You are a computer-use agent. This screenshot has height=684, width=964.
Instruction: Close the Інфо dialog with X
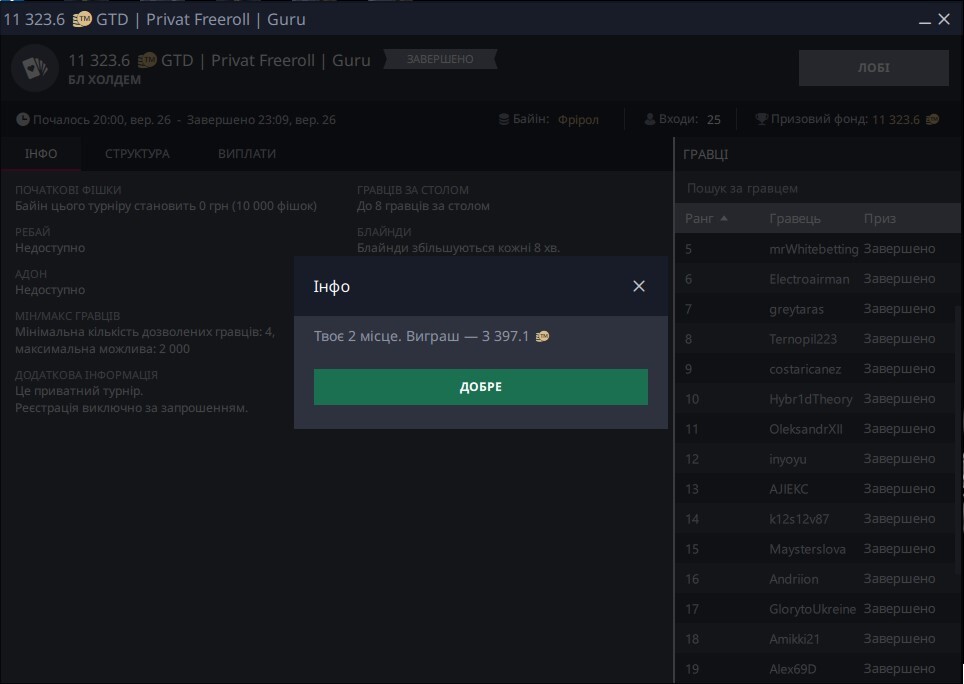(639, 287)
